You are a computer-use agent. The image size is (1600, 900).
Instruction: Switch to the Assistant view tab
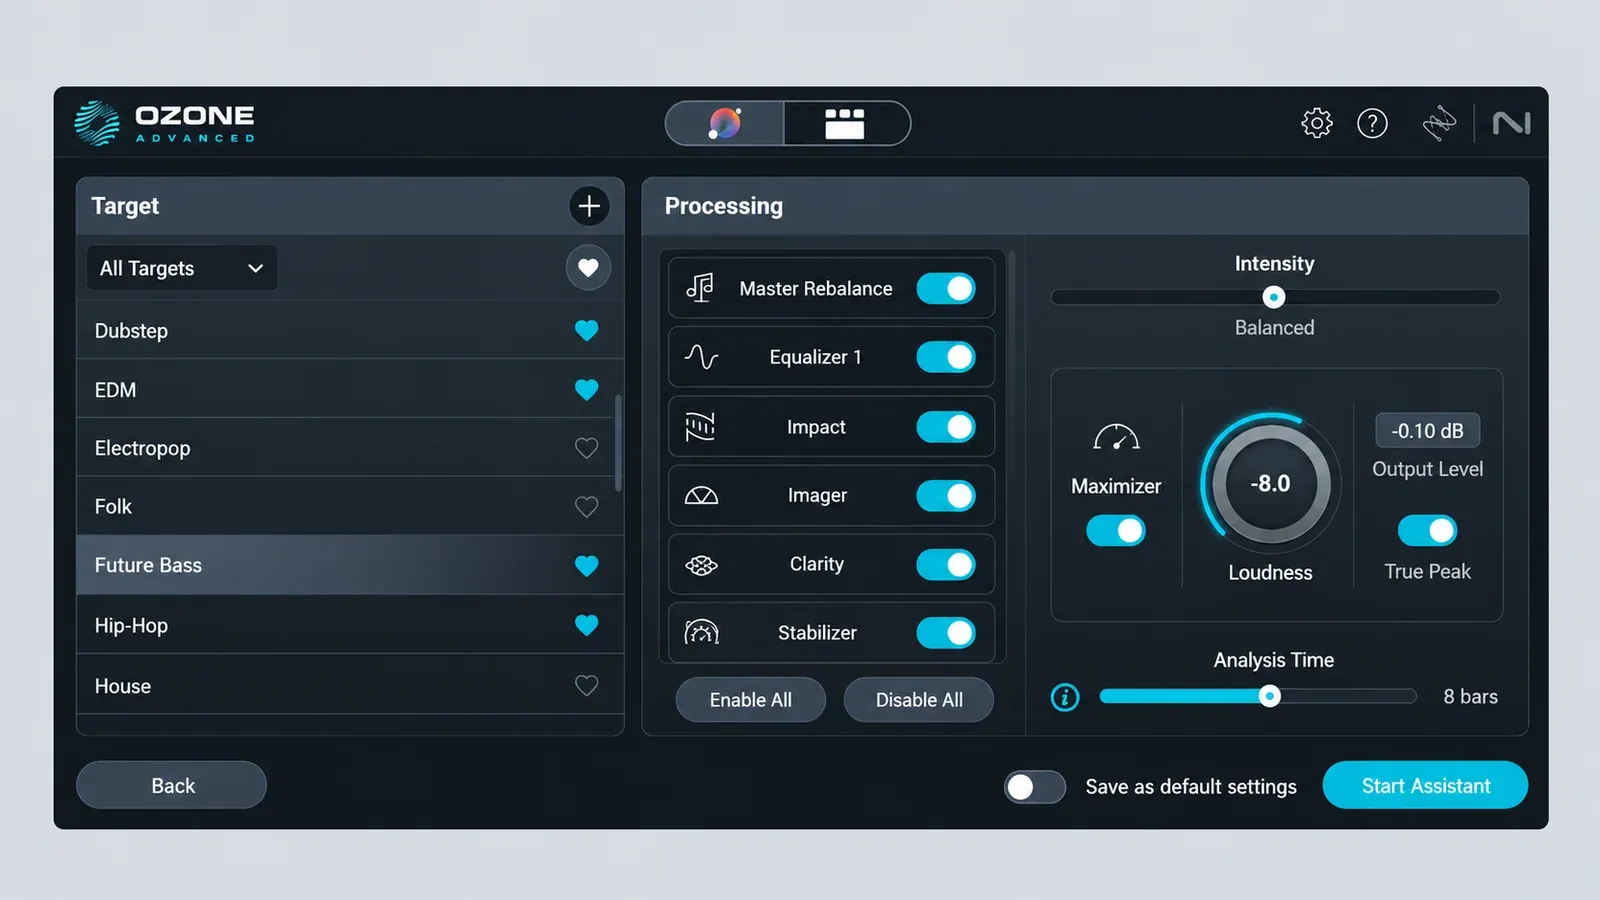click(725, 123)
